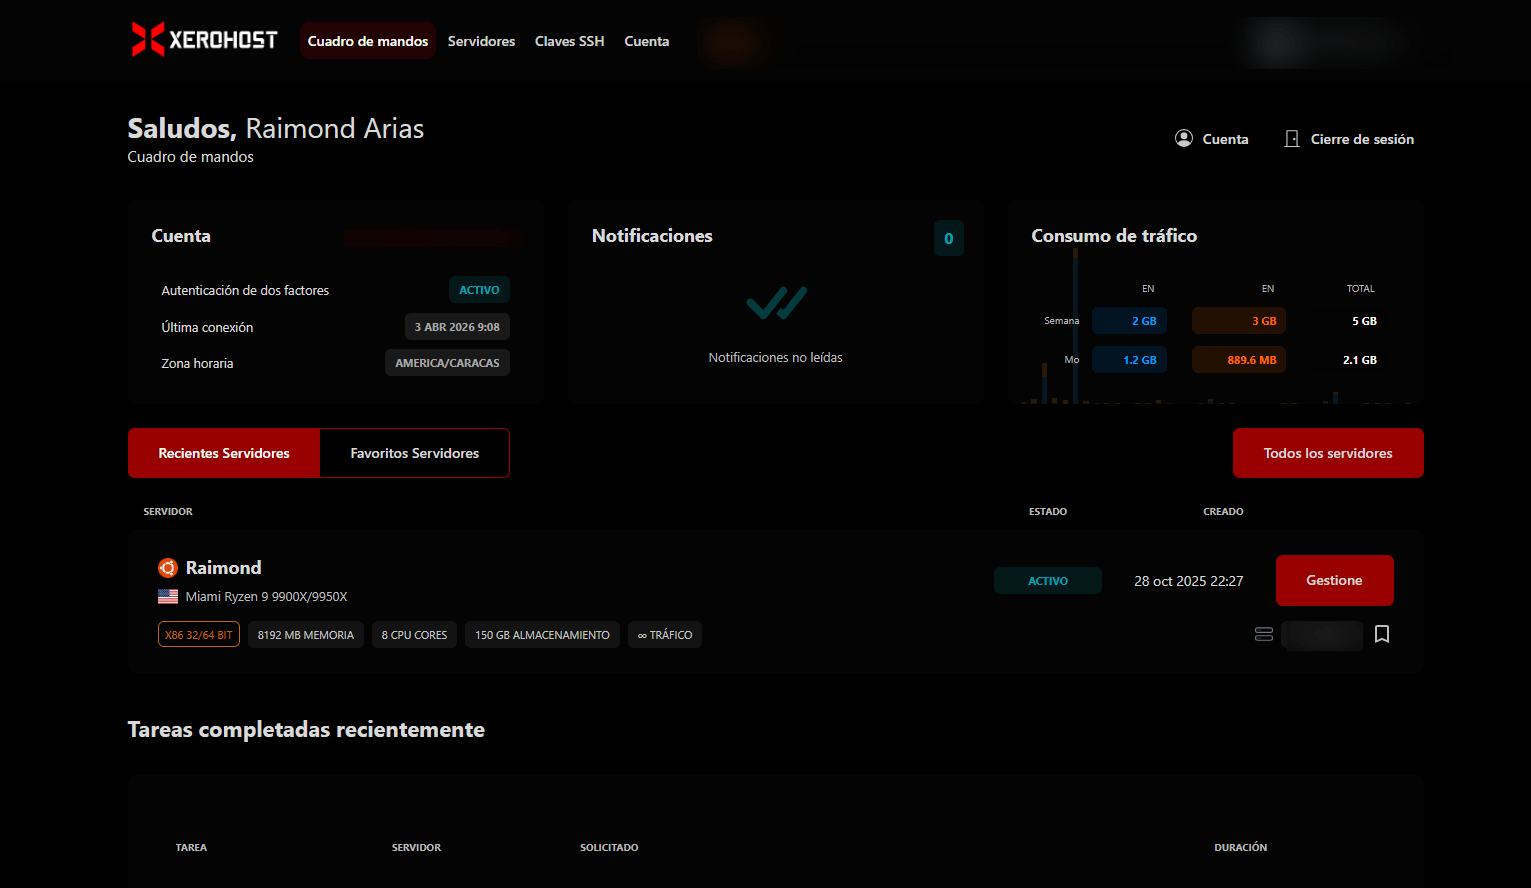Screen dimensions: 1531x888
Task: Click the creation date 28 oct 2025 22:27
Action: point(1189,581)
